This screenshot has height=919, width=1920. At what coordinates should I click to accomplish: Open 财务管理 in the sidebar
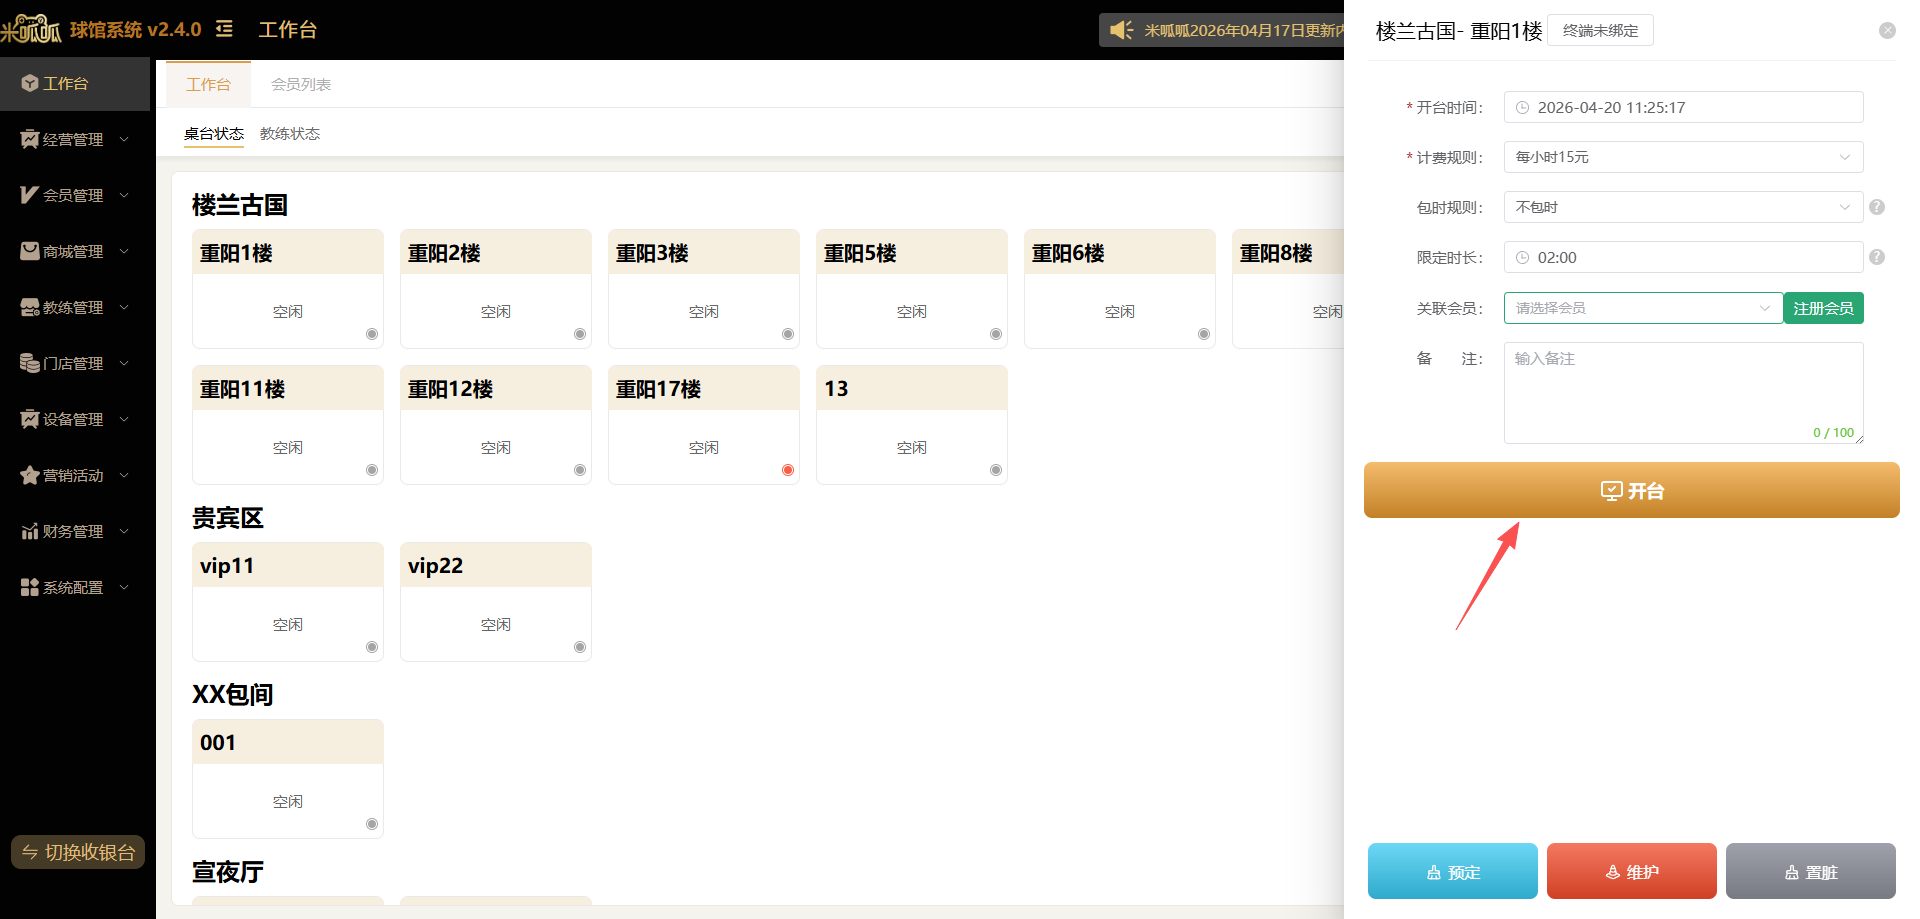pyautogui.click(x=75, y=531)
